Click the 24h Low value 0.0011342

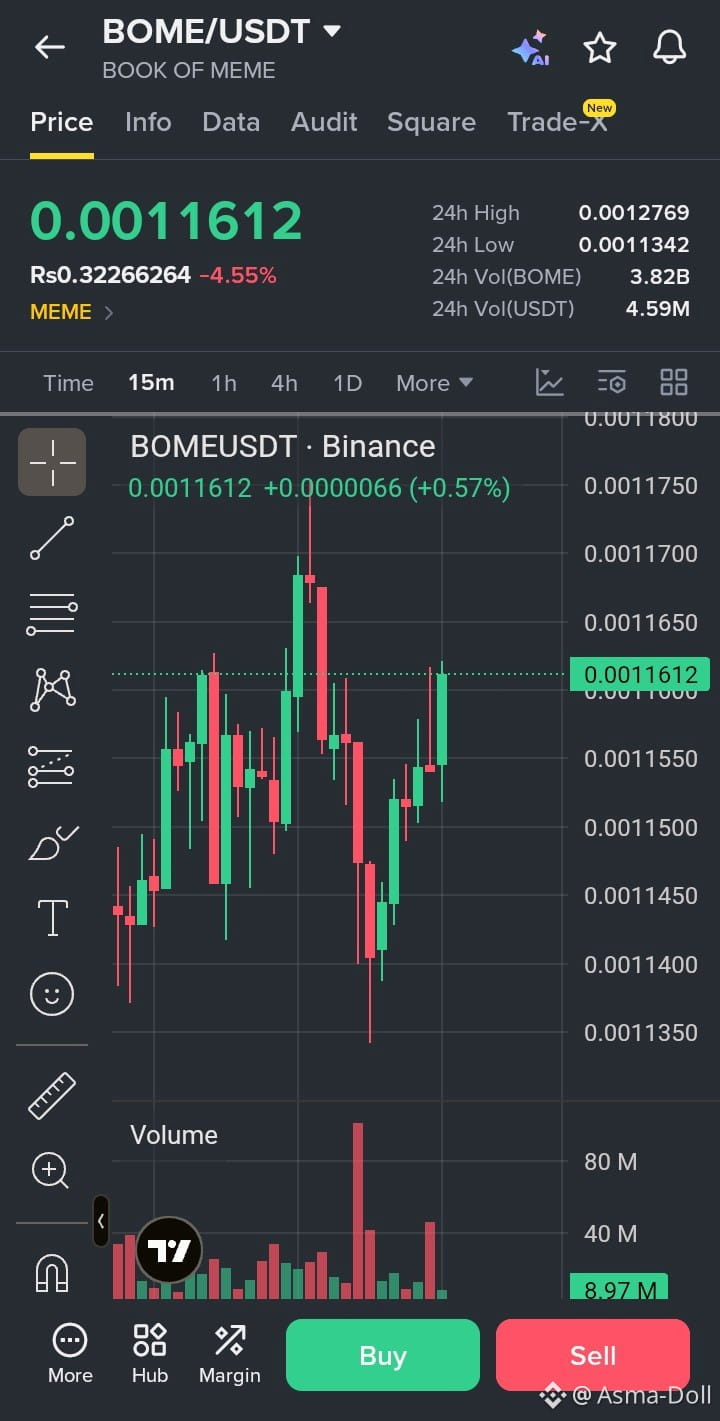coord(634,245)
